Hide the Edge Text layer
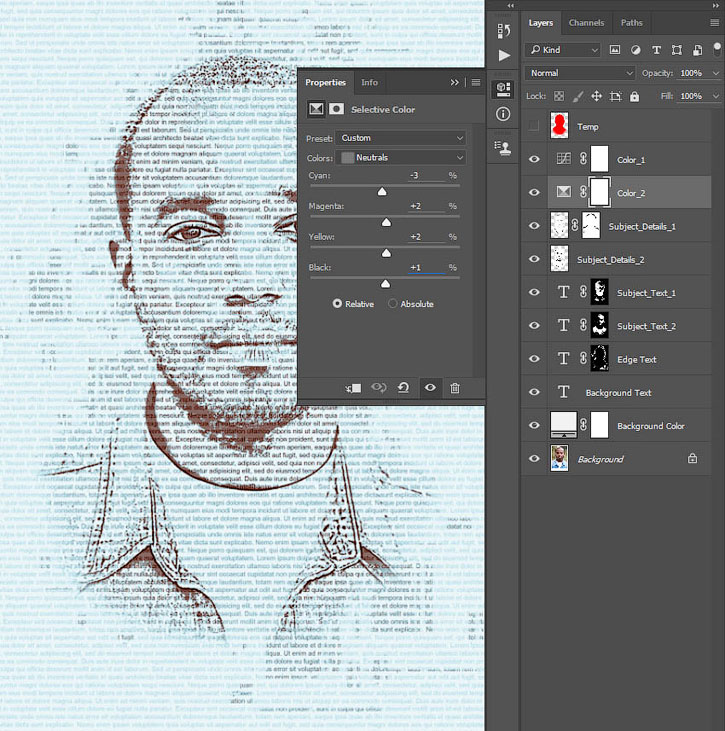Viewport: 725px width, 731px height. (534, 359)
